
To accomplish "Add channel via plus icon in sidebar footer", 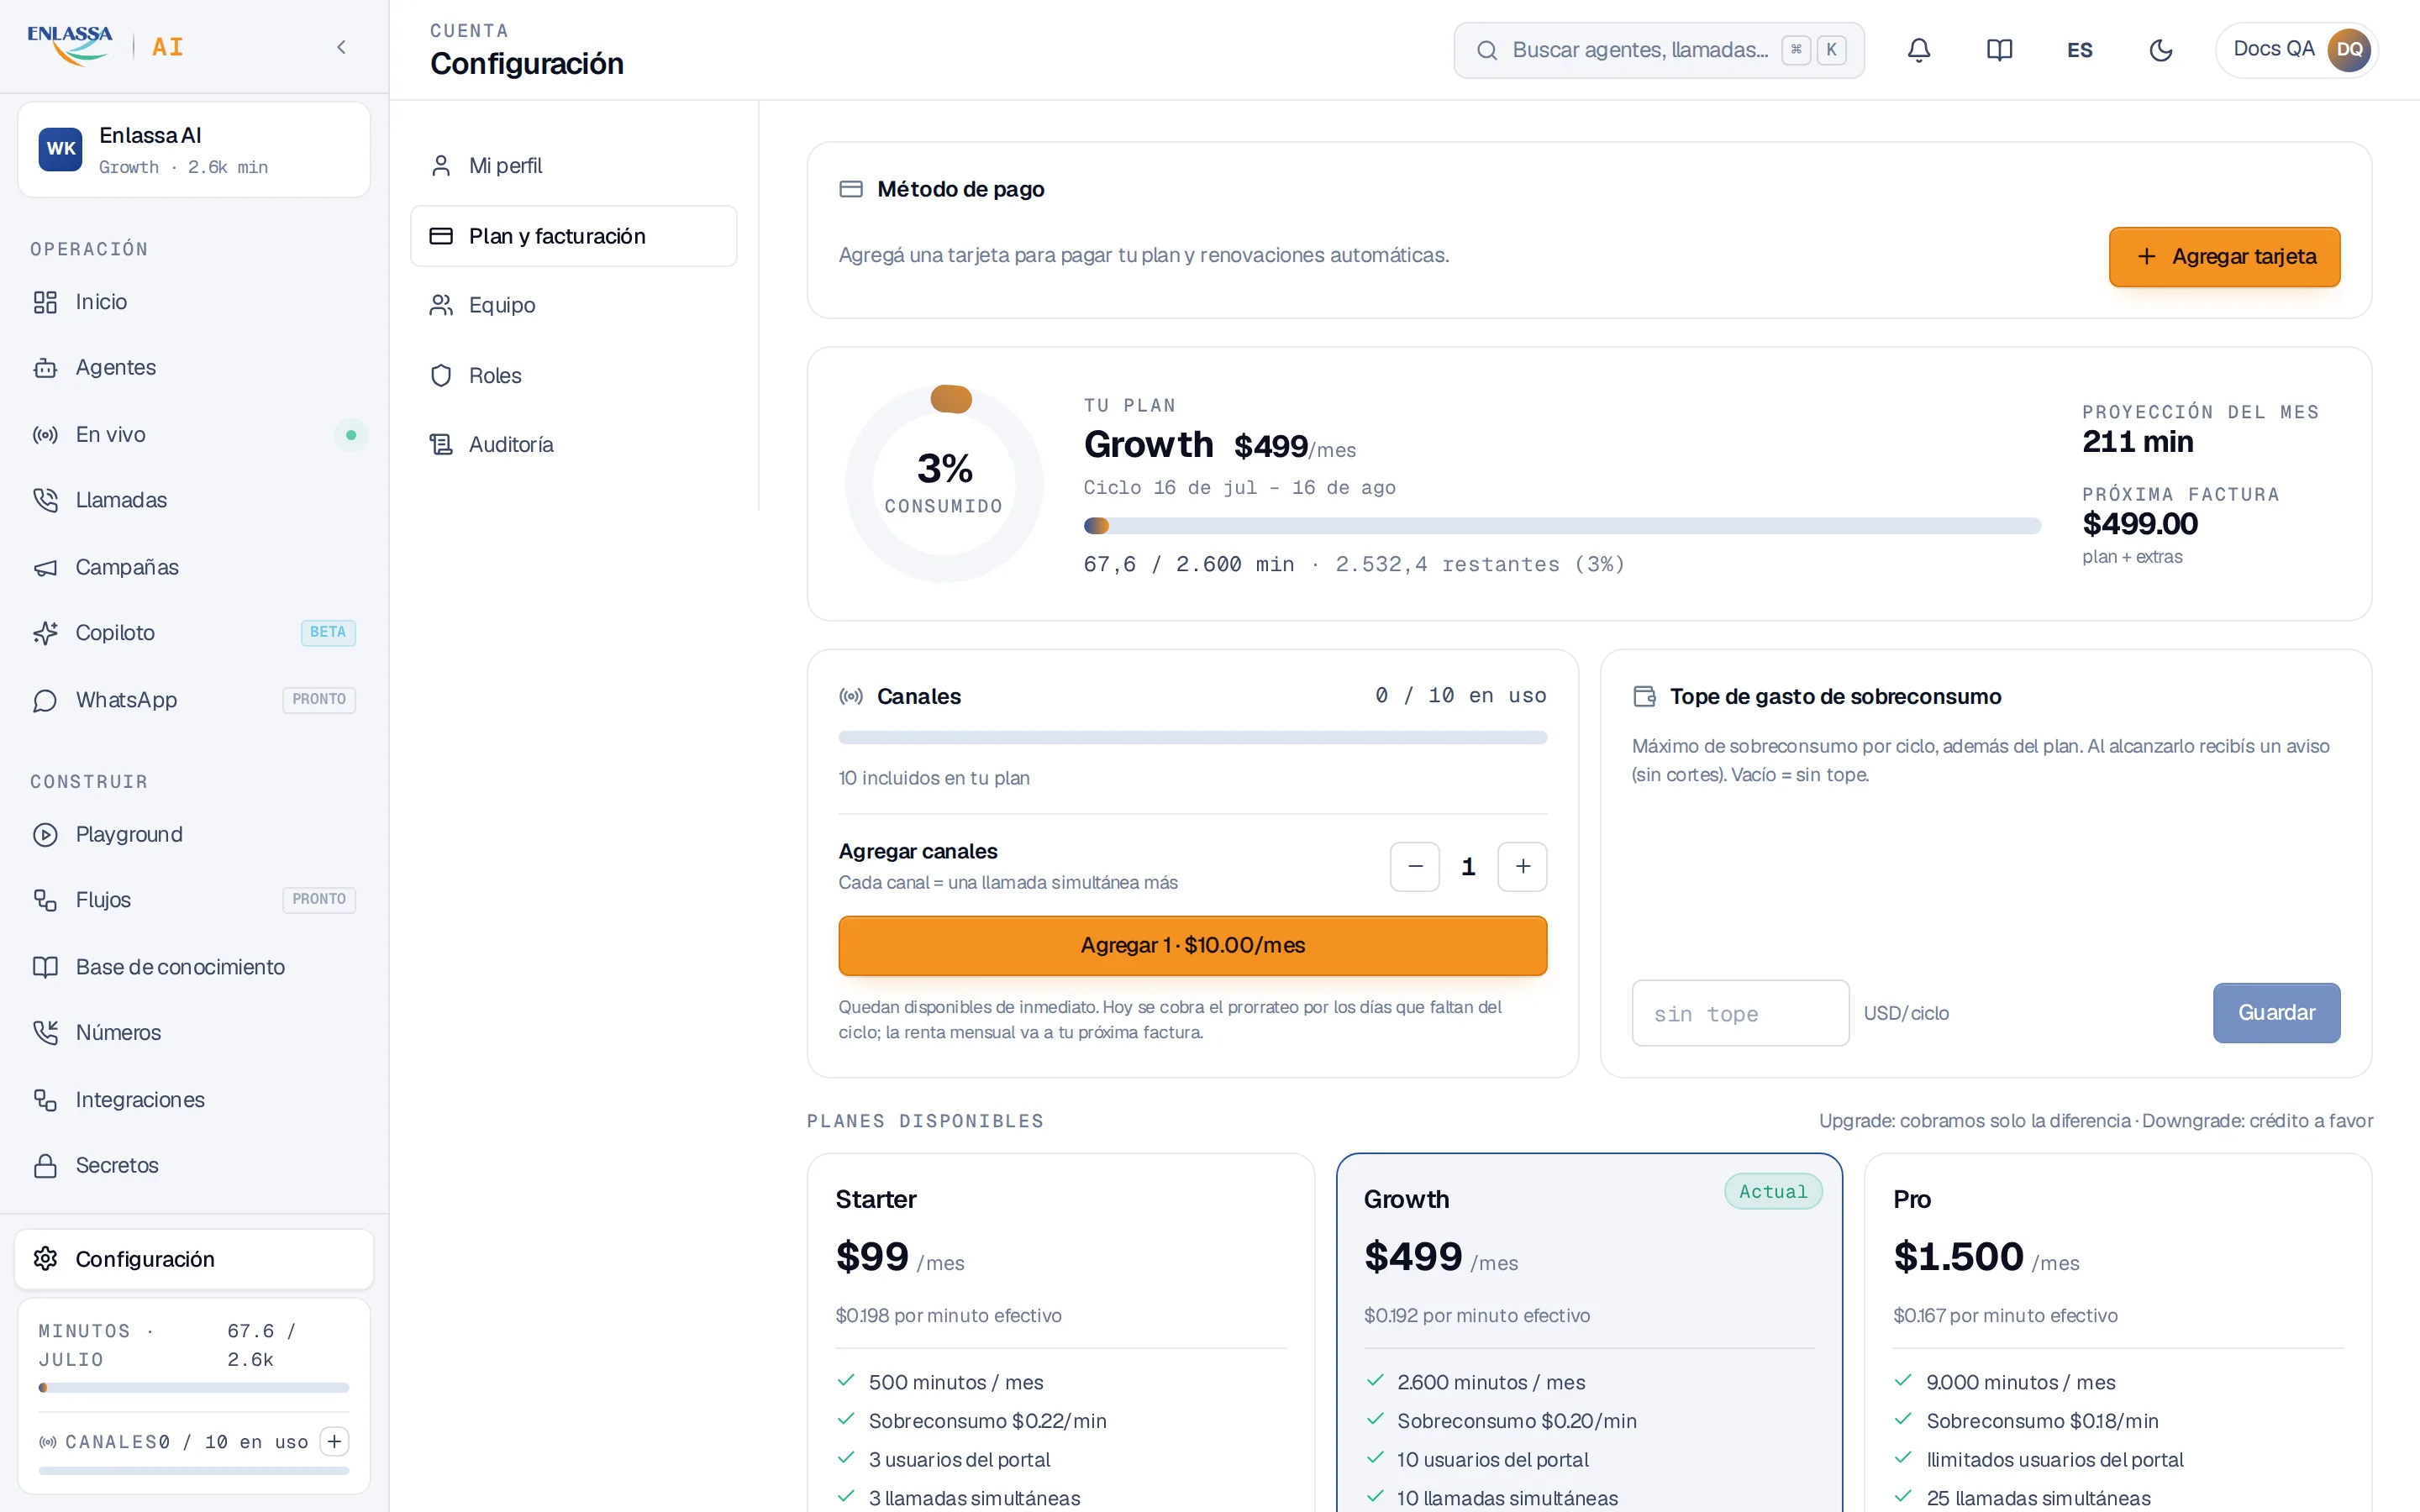I will click(x=334, y=1441).
